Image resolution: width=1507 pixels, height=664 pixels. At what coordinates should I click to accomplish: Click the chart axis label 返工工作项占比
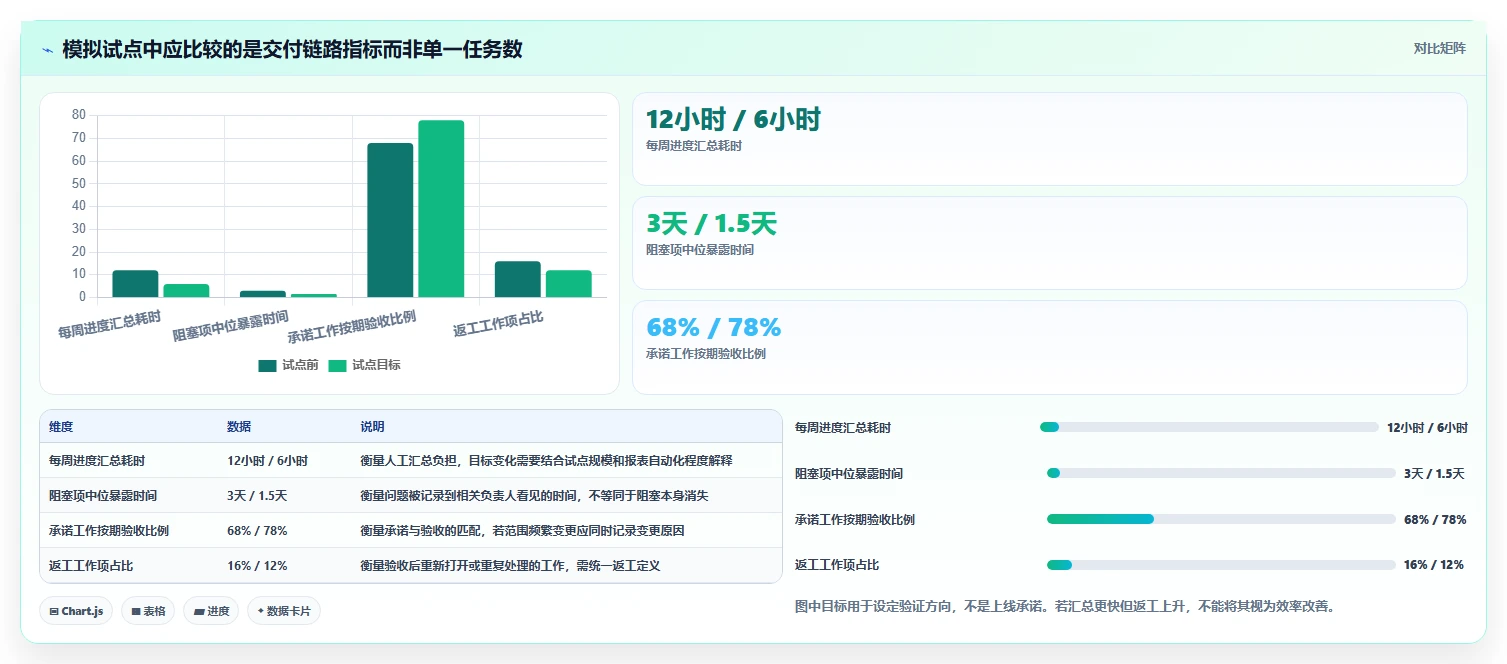click(x=498, y=323)
